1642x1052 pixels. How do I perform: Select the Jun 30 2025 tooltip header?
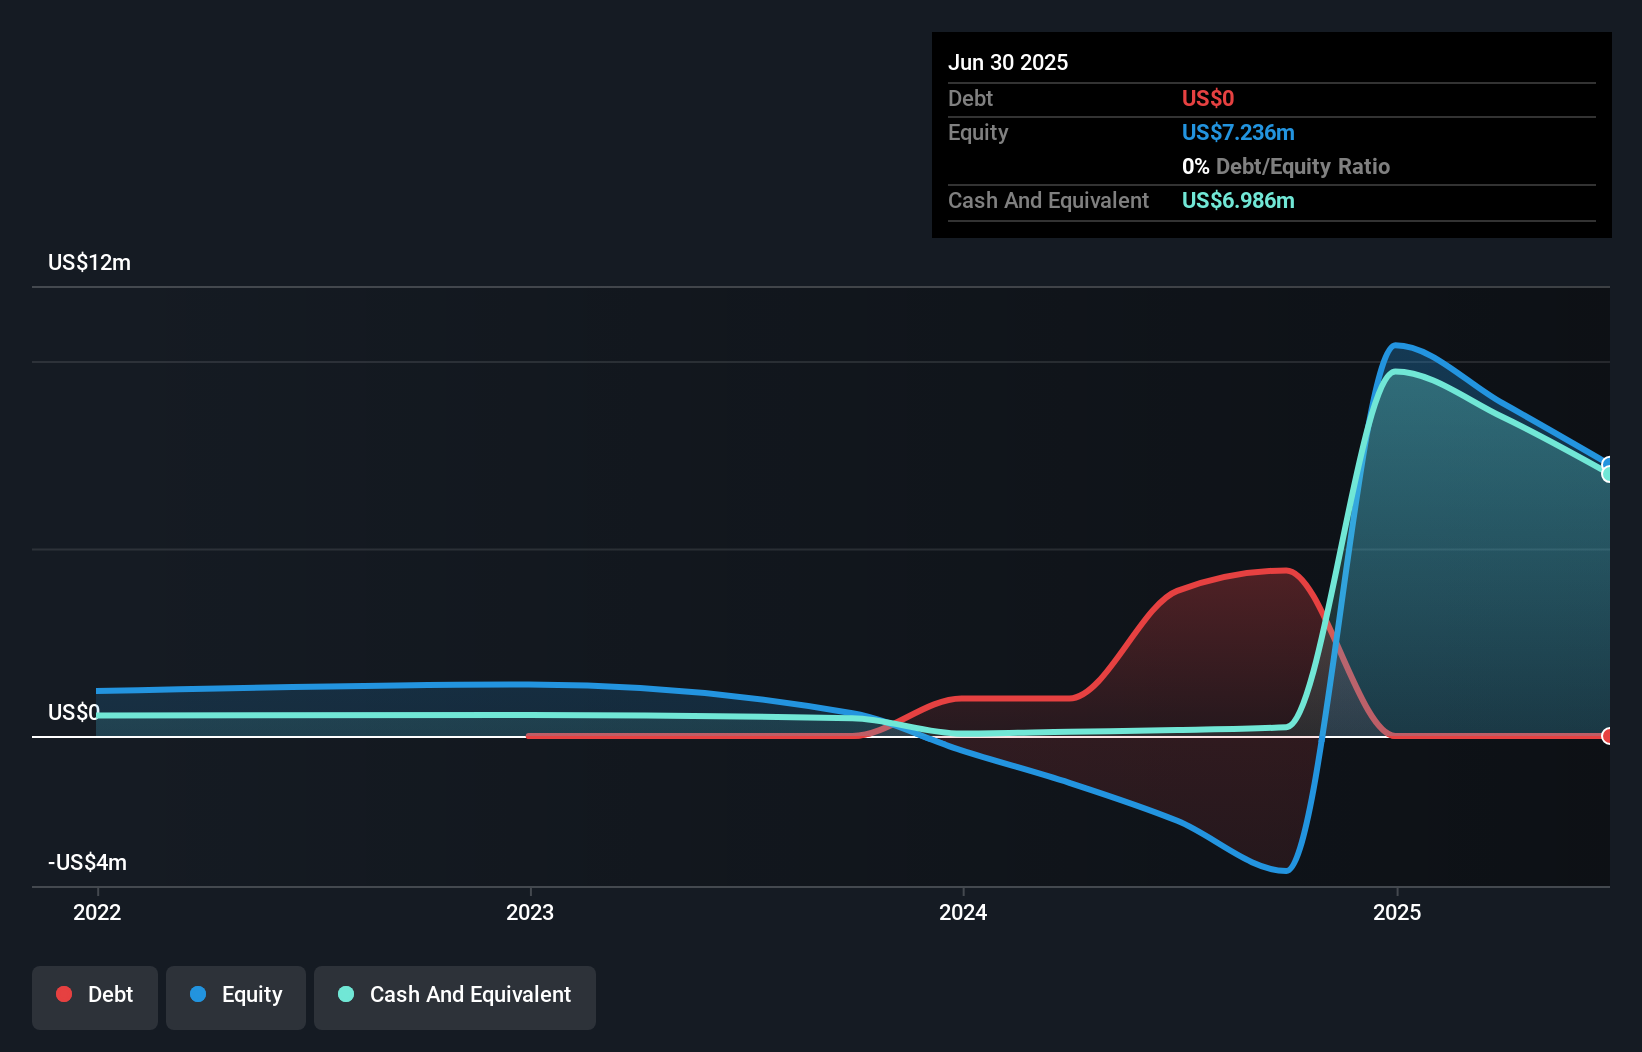1008,62
